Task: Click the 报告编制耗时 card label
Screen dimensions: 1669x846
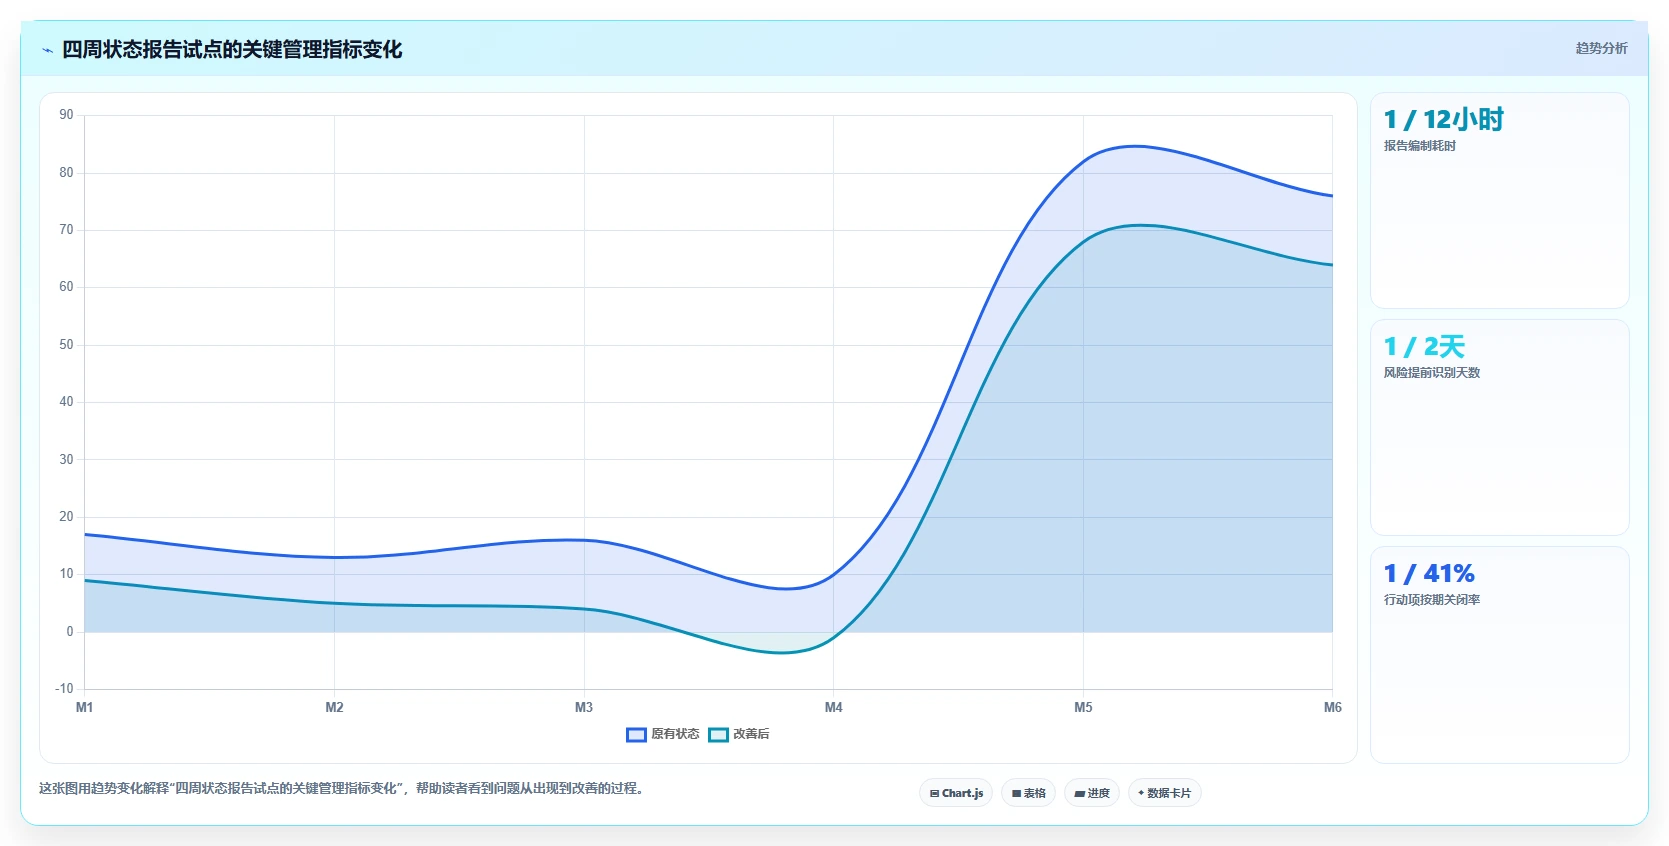Action: [1419, 146]
